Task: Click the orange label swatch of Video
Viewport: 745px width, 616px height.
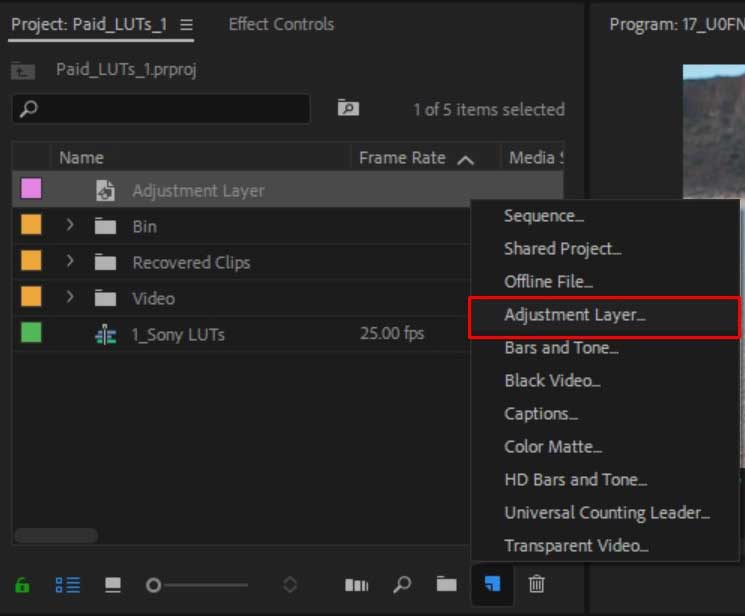Action: pos(31,297)
